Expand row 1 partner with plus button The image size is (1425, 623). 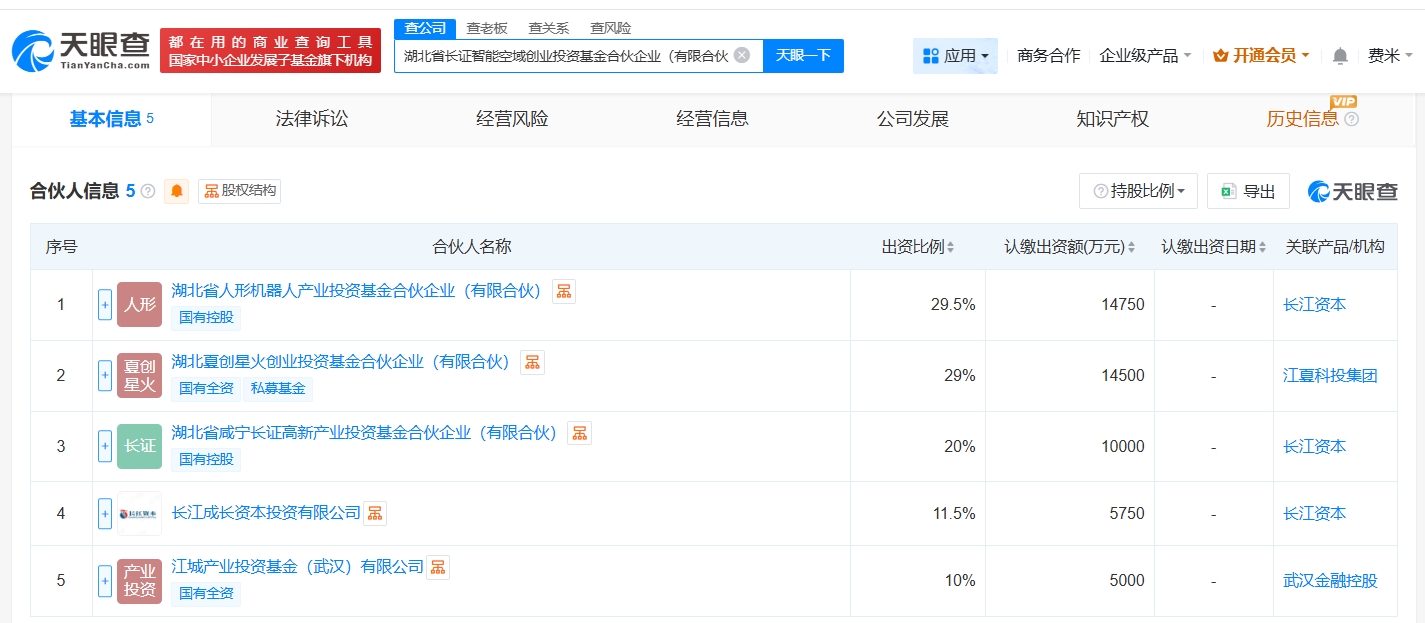[x=105, y=304]
